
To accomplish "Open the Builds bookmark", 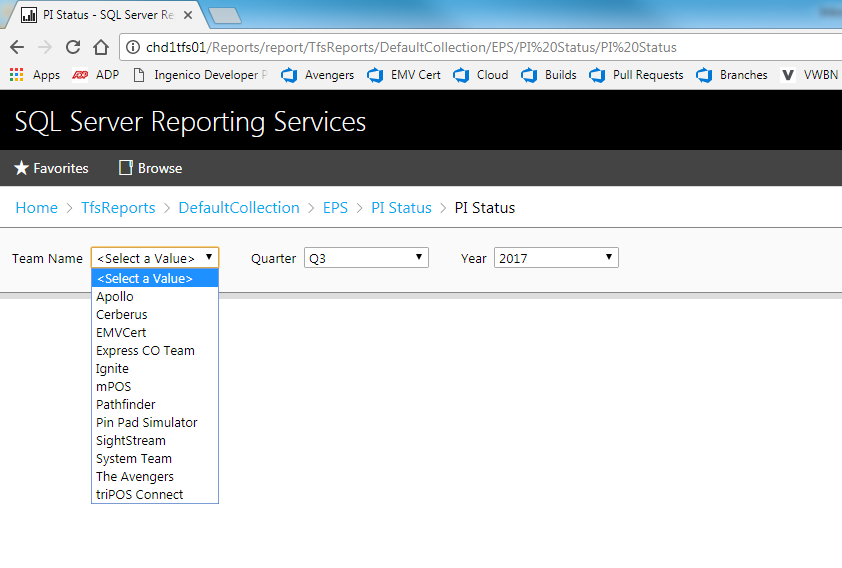I will (548, 75).
